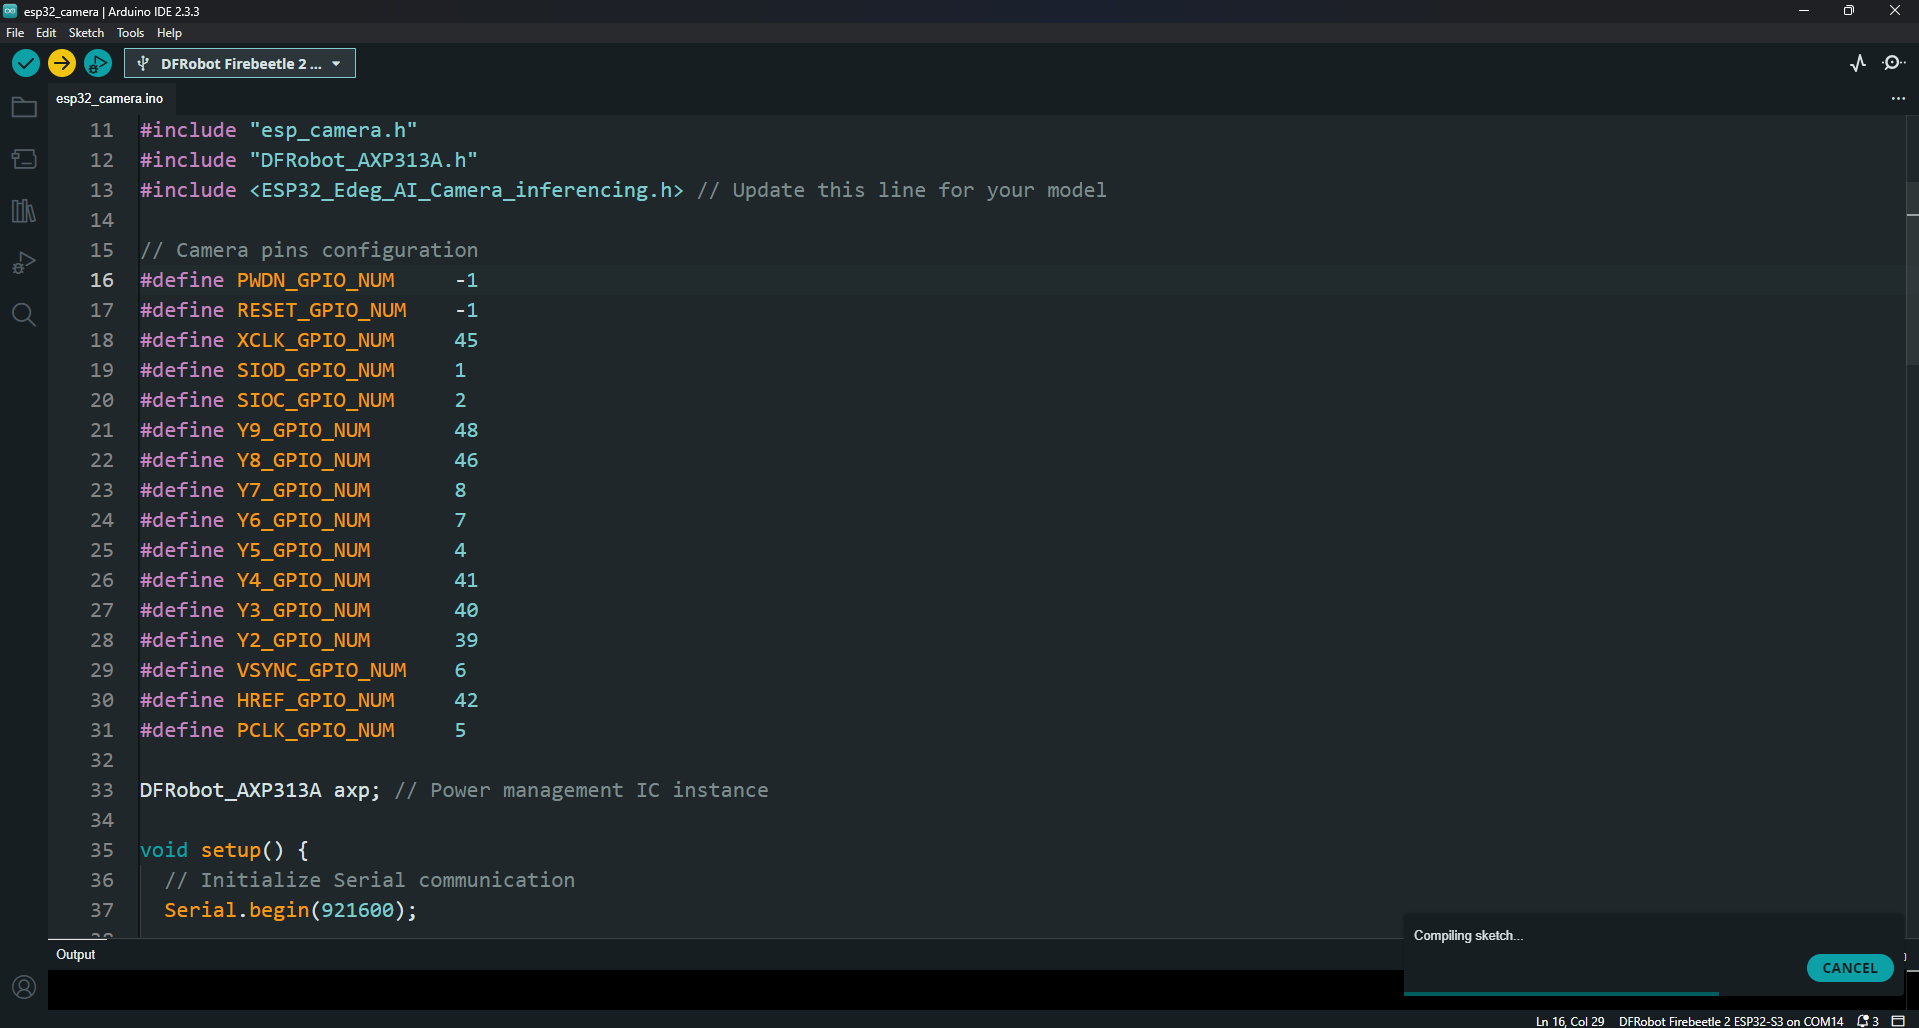Screen dimensions: 1919x1028
Task: Click the Verify sketch checkmark button
Action: tap(26, 63)
